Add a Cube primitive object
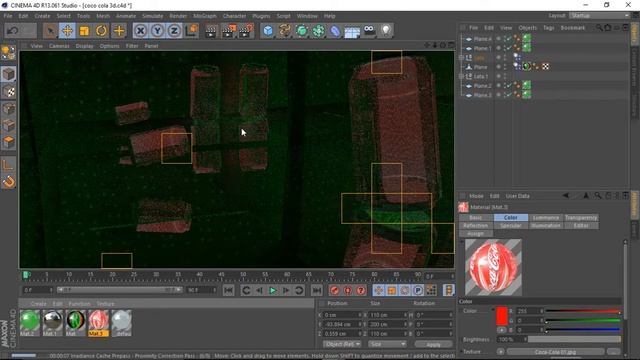Viewport: 640px width, 360px height. (x=268, y=31)
